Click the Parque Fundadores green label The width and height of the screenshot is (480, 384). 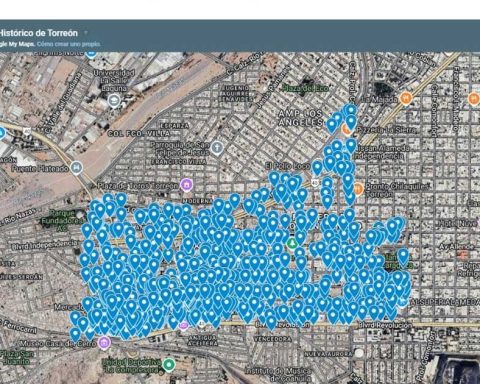click(x=59, y=220)
